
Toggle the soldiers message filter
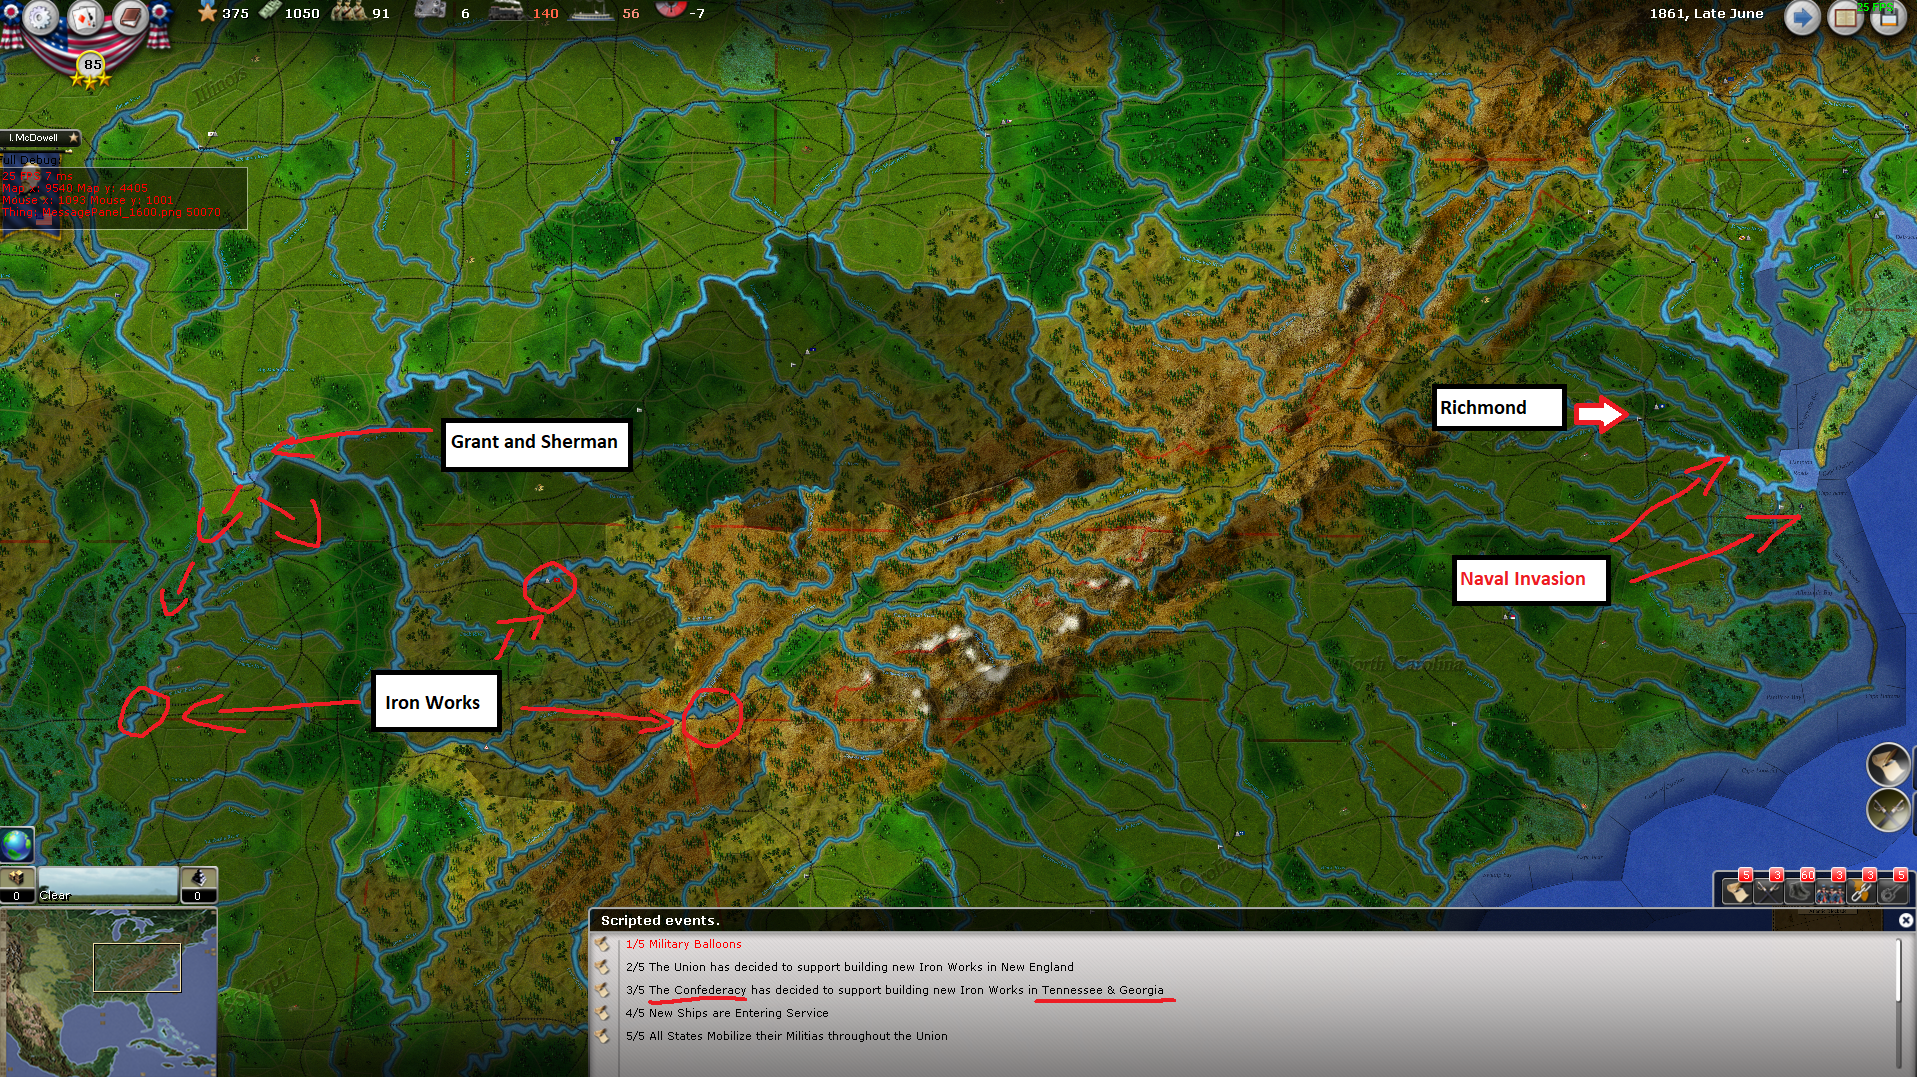(1830, 889)
